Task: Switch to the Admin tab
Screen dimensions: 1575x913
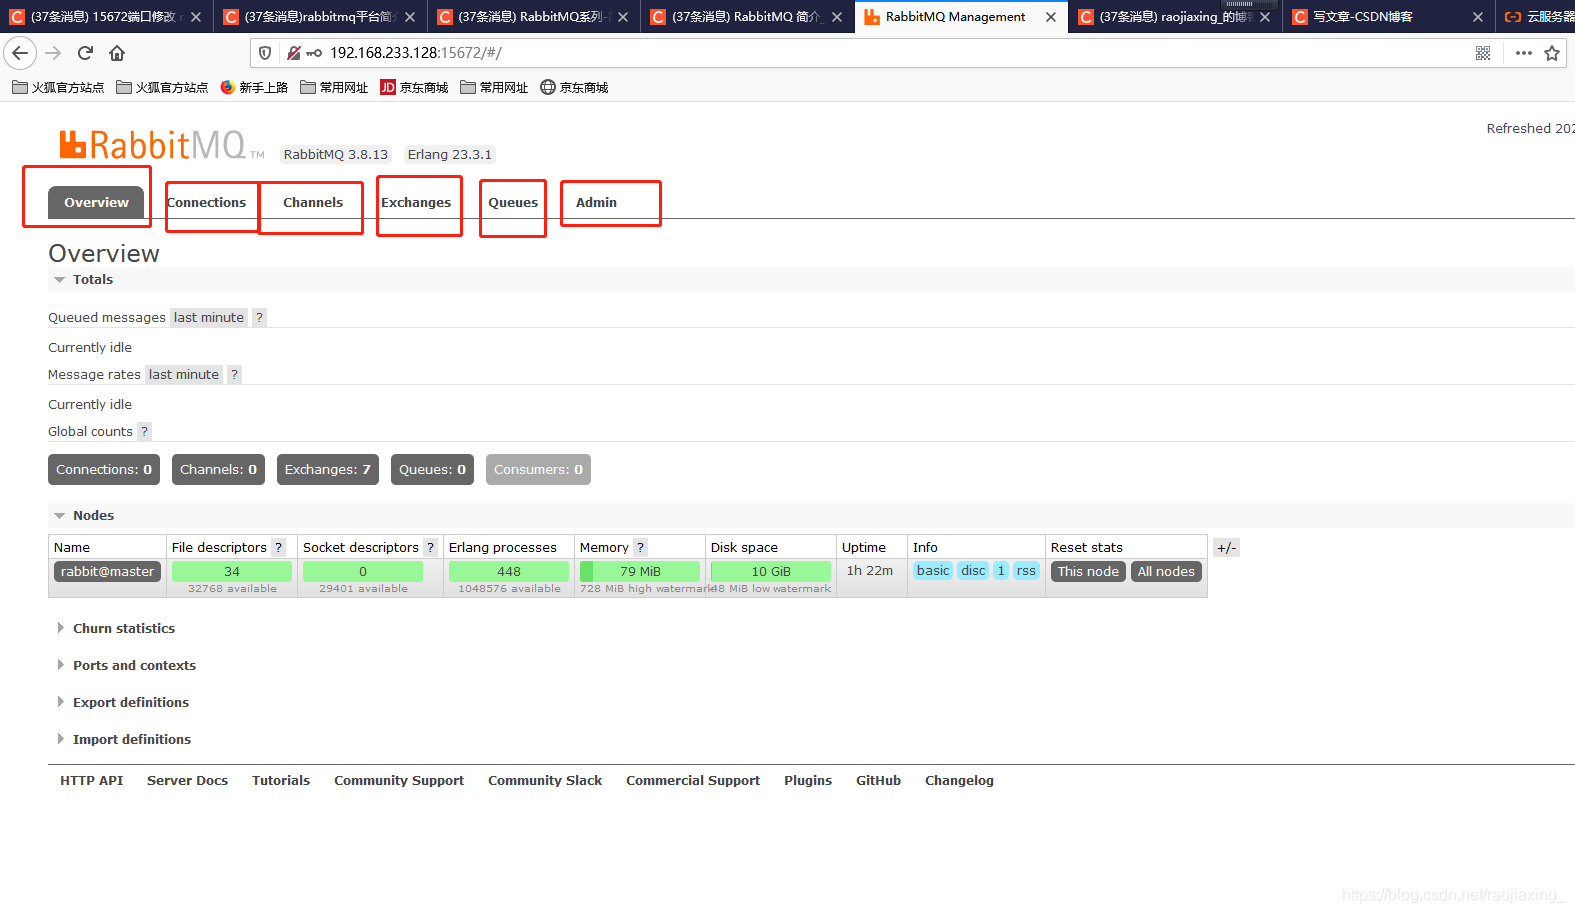Action: (596, 202)
